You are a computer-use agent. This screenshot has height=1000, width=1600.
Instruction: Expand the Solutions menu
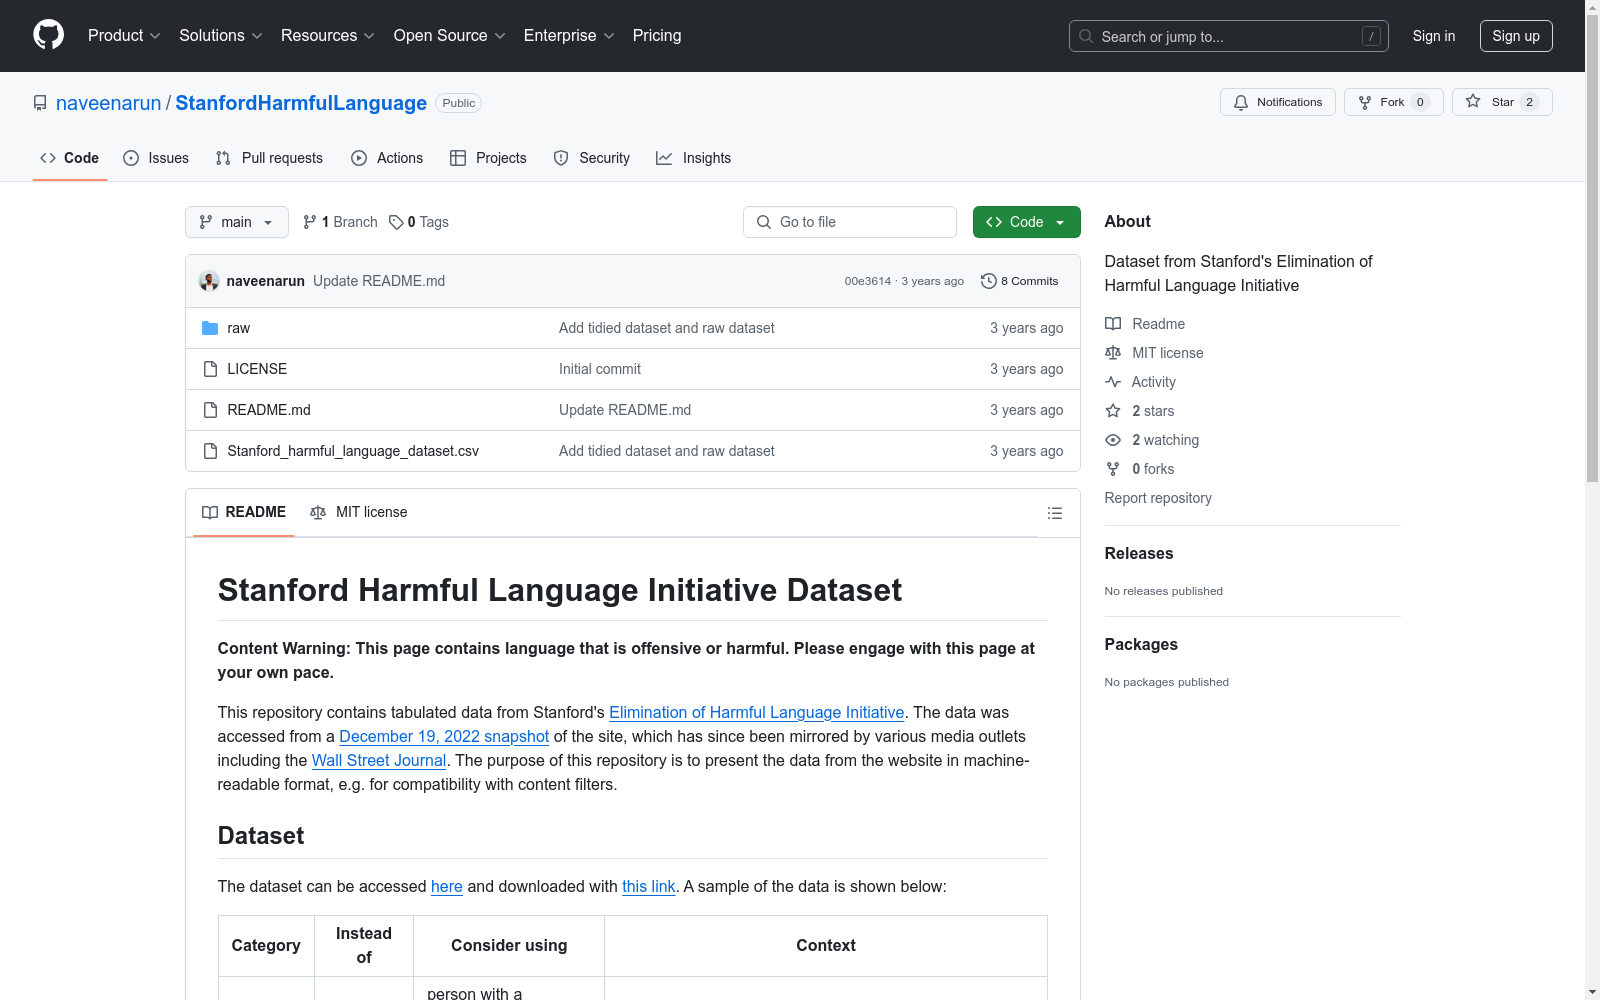coord(221,36)
